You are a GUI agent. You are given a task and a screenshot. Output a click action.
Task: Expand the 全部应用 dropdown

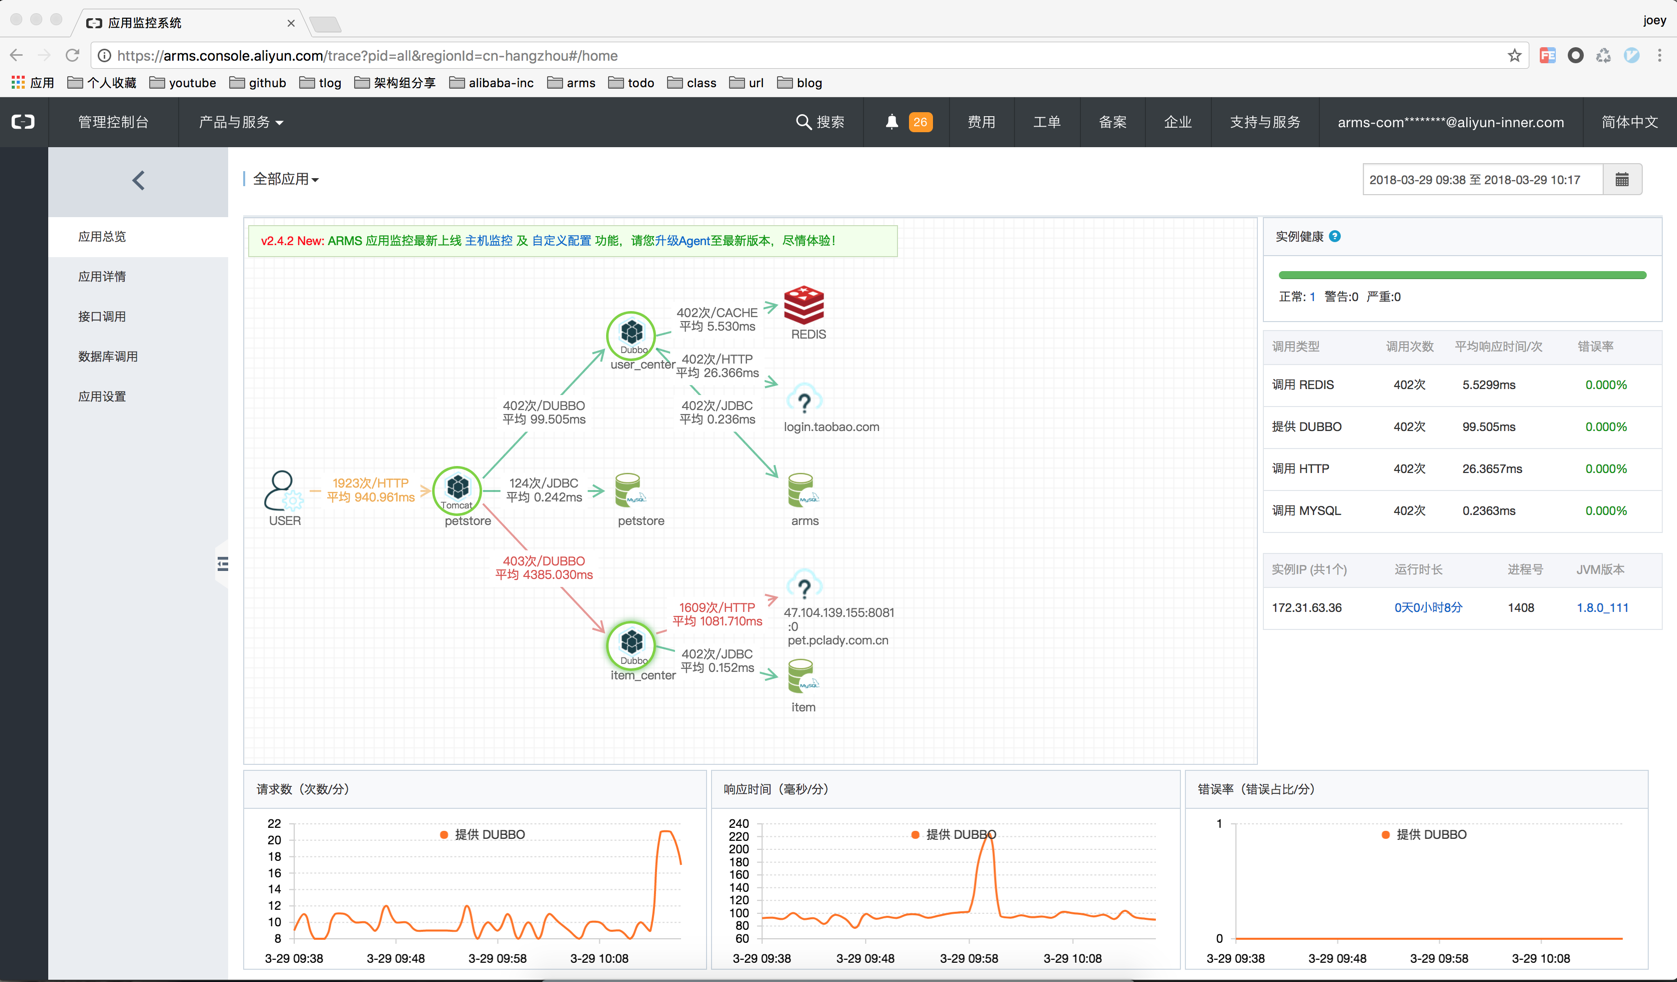[x=286, y=179]
